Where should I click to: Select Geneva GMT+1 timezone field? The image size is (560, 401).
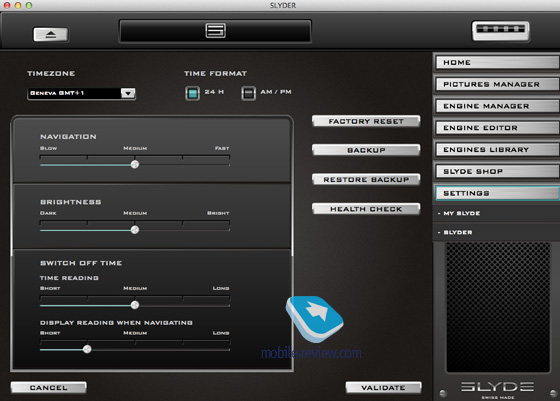[81, 93]
